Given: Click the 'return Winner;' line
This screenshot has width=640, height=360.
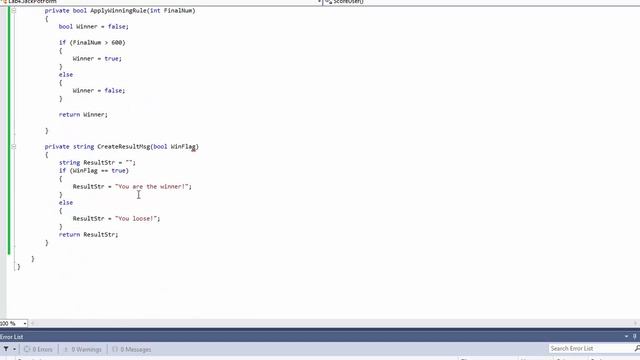Looking at the screenshot, I should 83,115.
